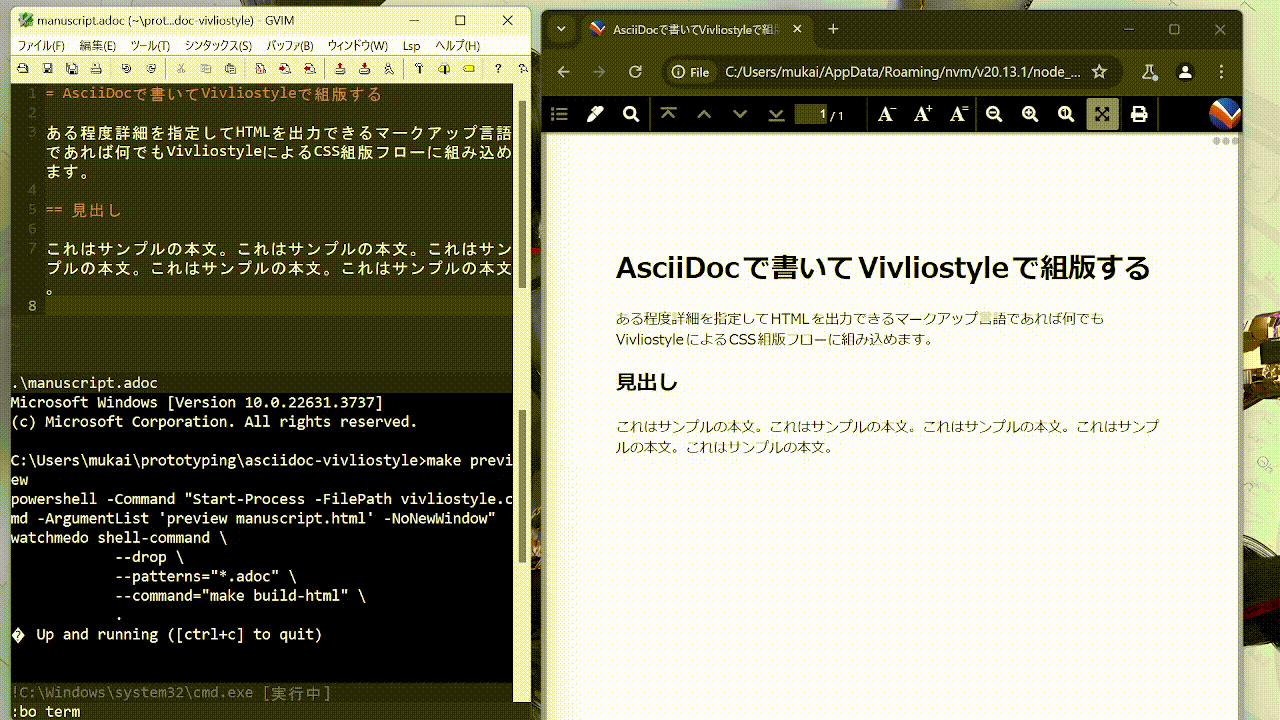This screenshot has height=720, width=1280.
Task: Click the Undo icon in GVIM's toolbar
Action: (125, 68)
